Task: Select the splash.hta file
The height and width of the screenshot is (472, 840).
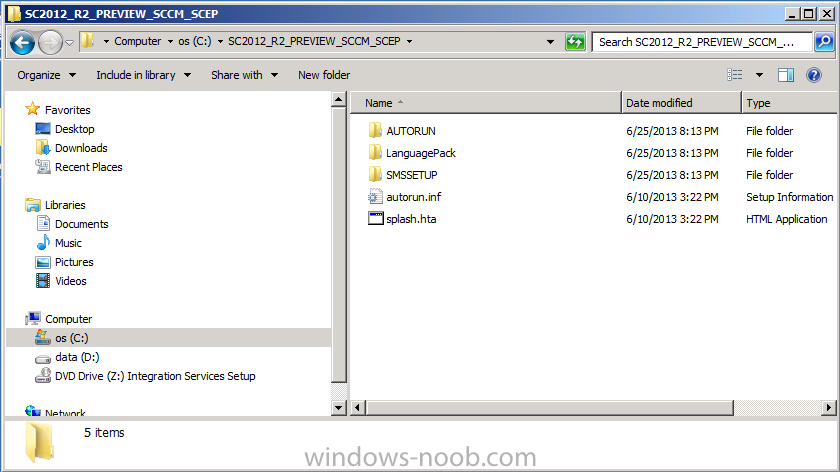Action: pos(411,219)
